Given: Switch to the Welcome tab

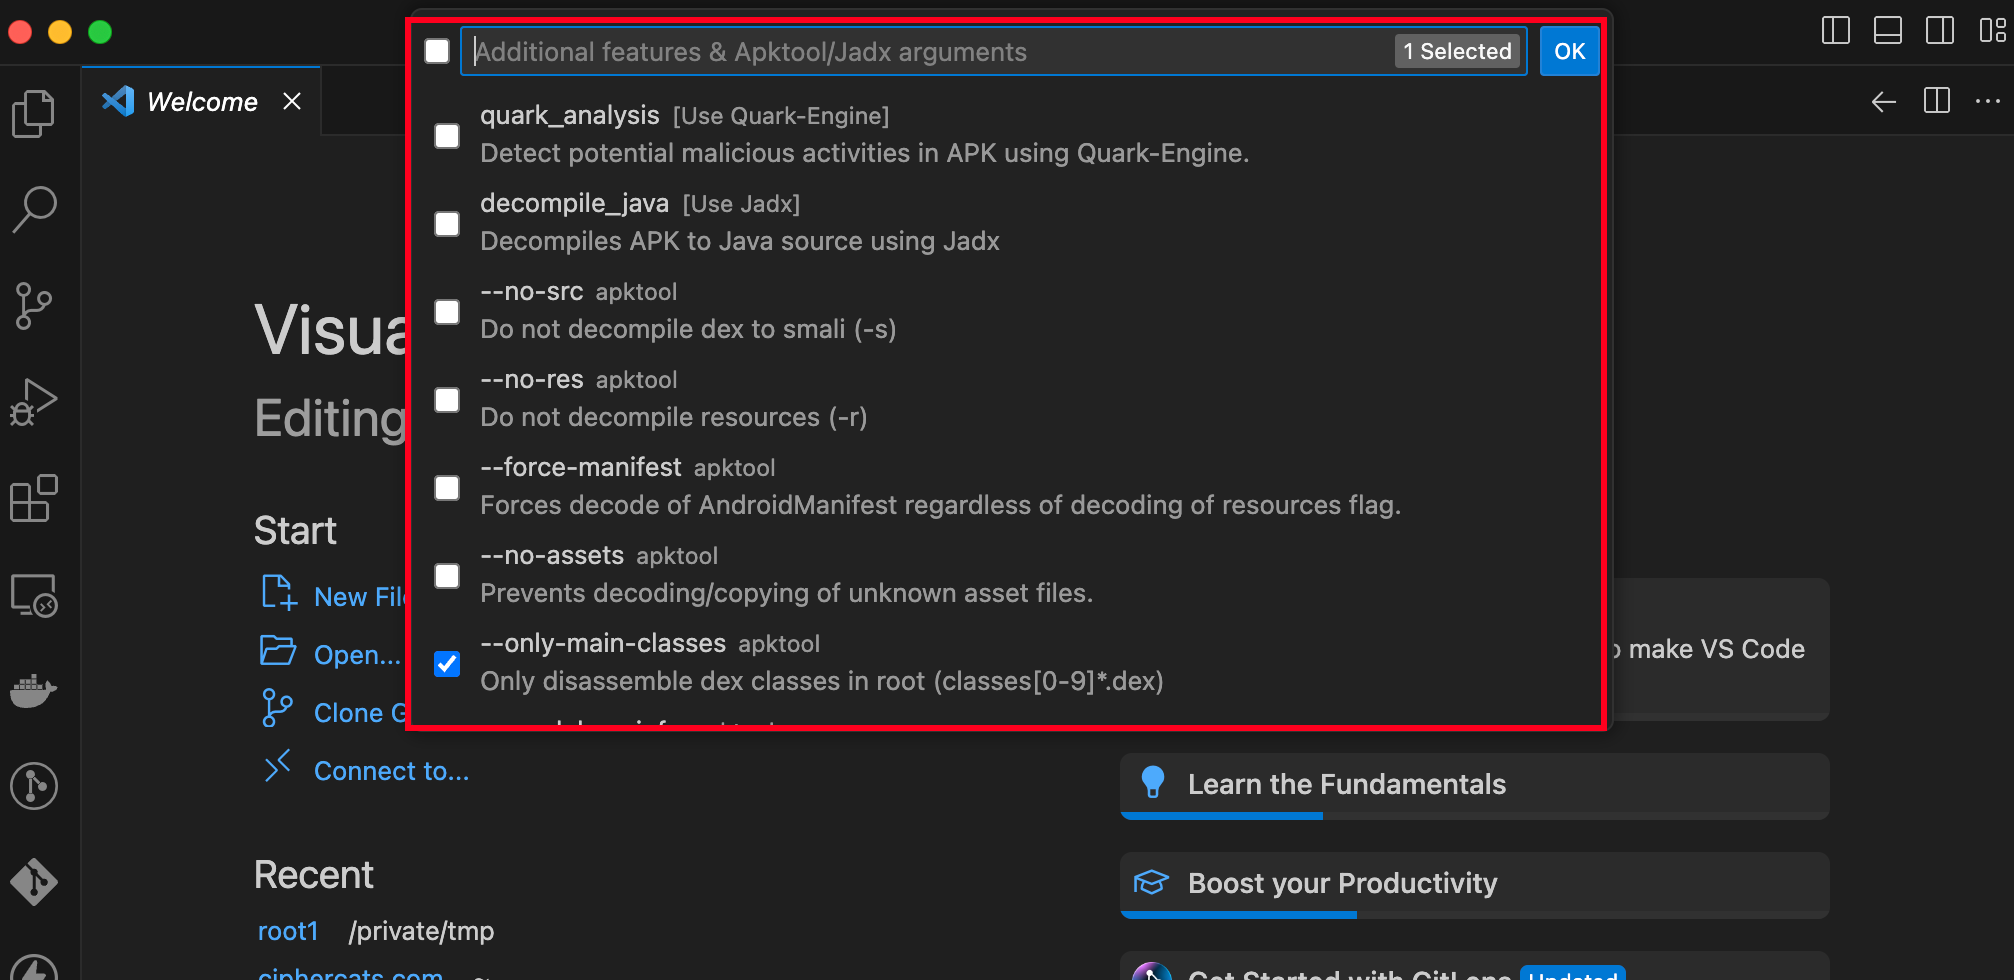Looking at the screenshot, I should coord(201,102).
